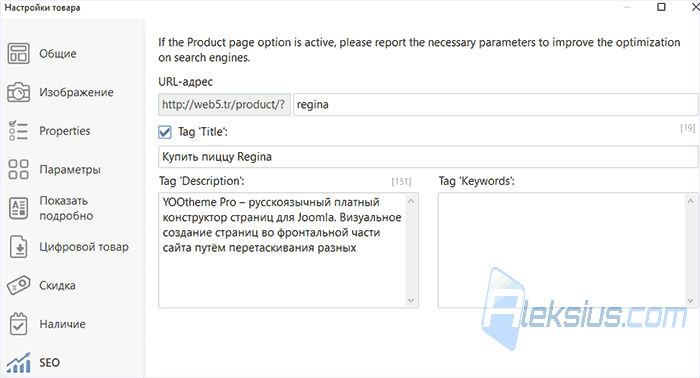
Task: Maximize the Настройки товара window
Action: click(661, 7)
